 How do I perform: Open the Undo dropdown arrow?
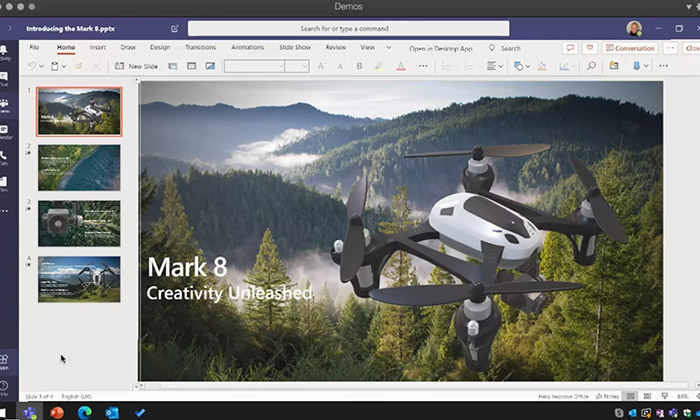41,67
